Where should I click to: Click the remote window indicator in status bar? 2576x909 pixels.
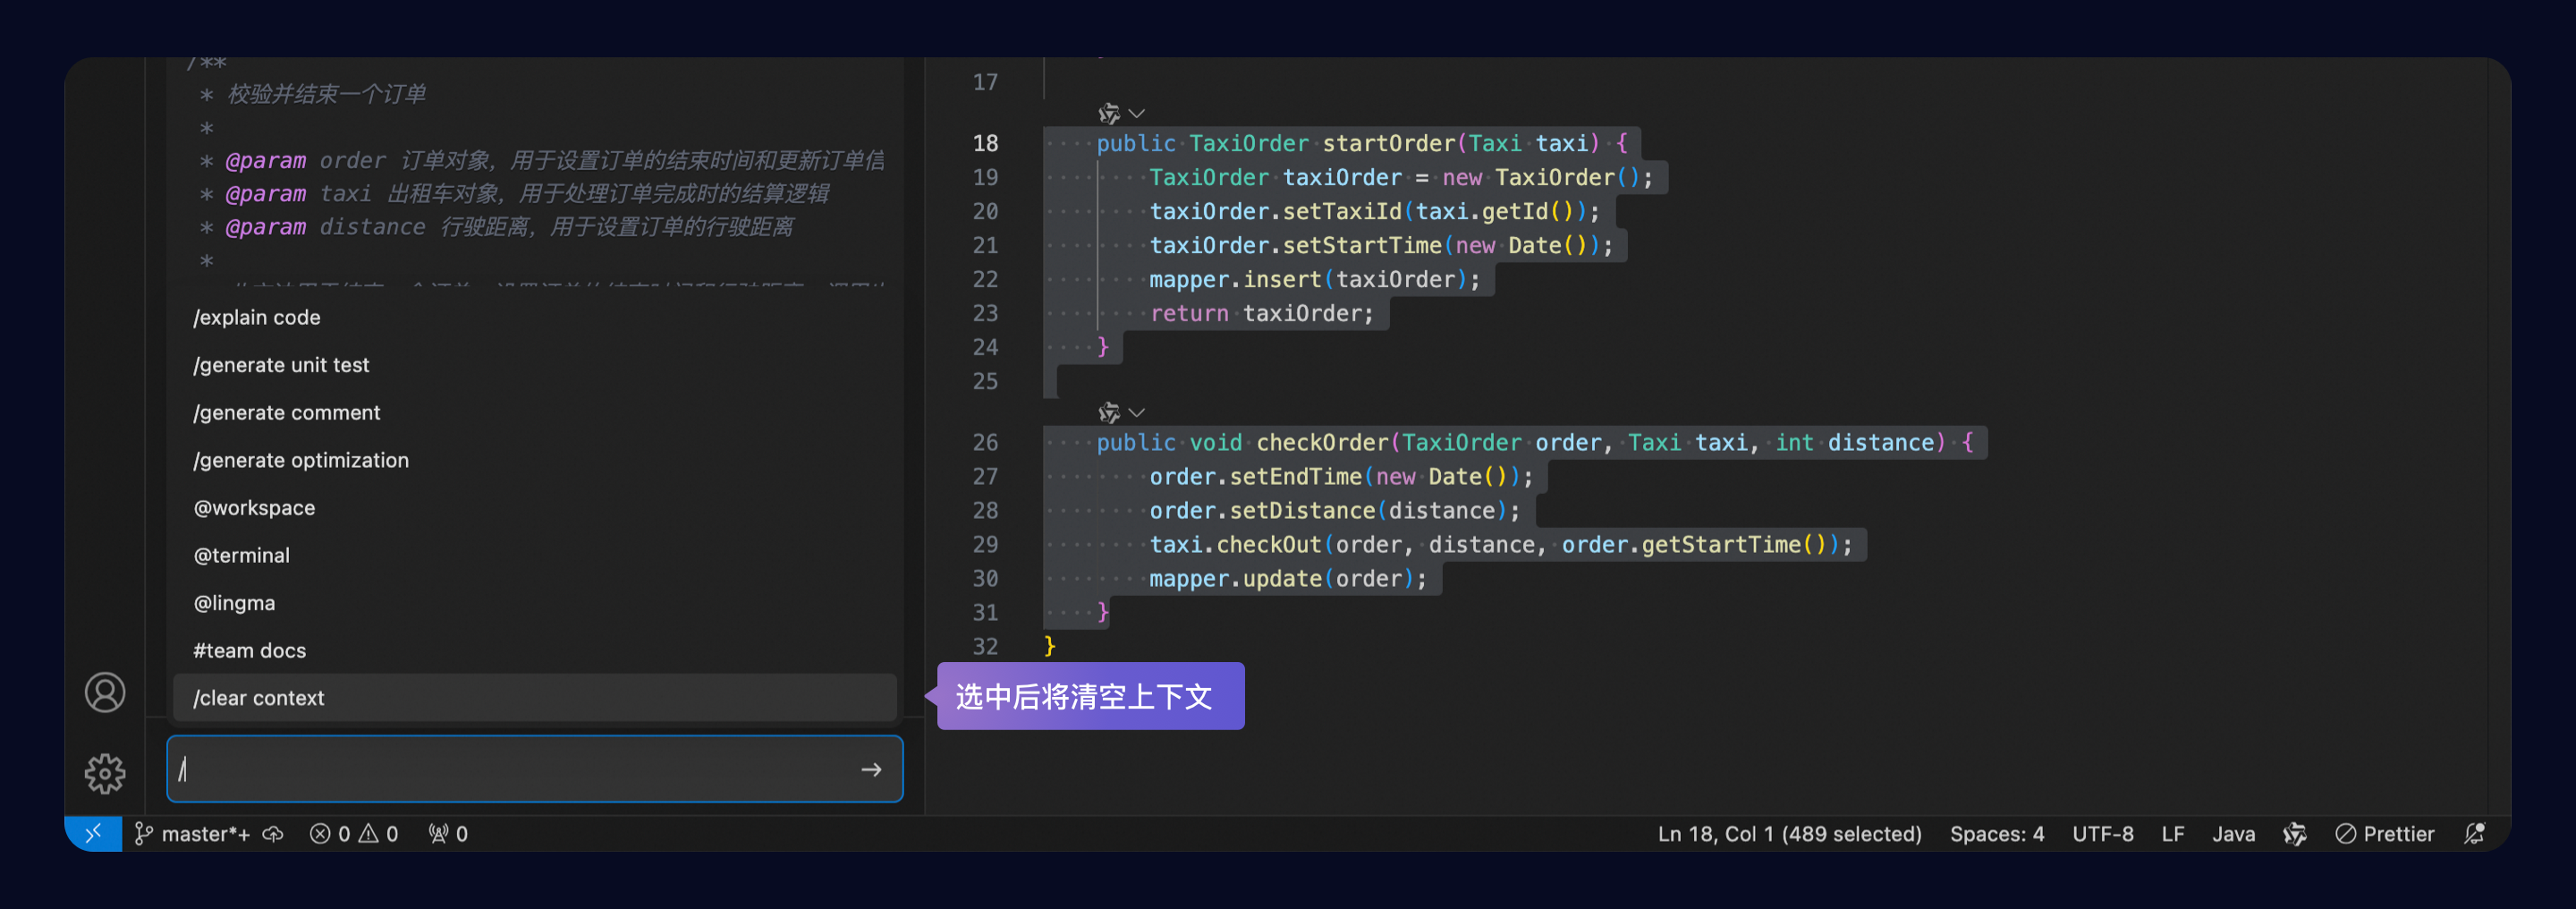coord(93,833)
